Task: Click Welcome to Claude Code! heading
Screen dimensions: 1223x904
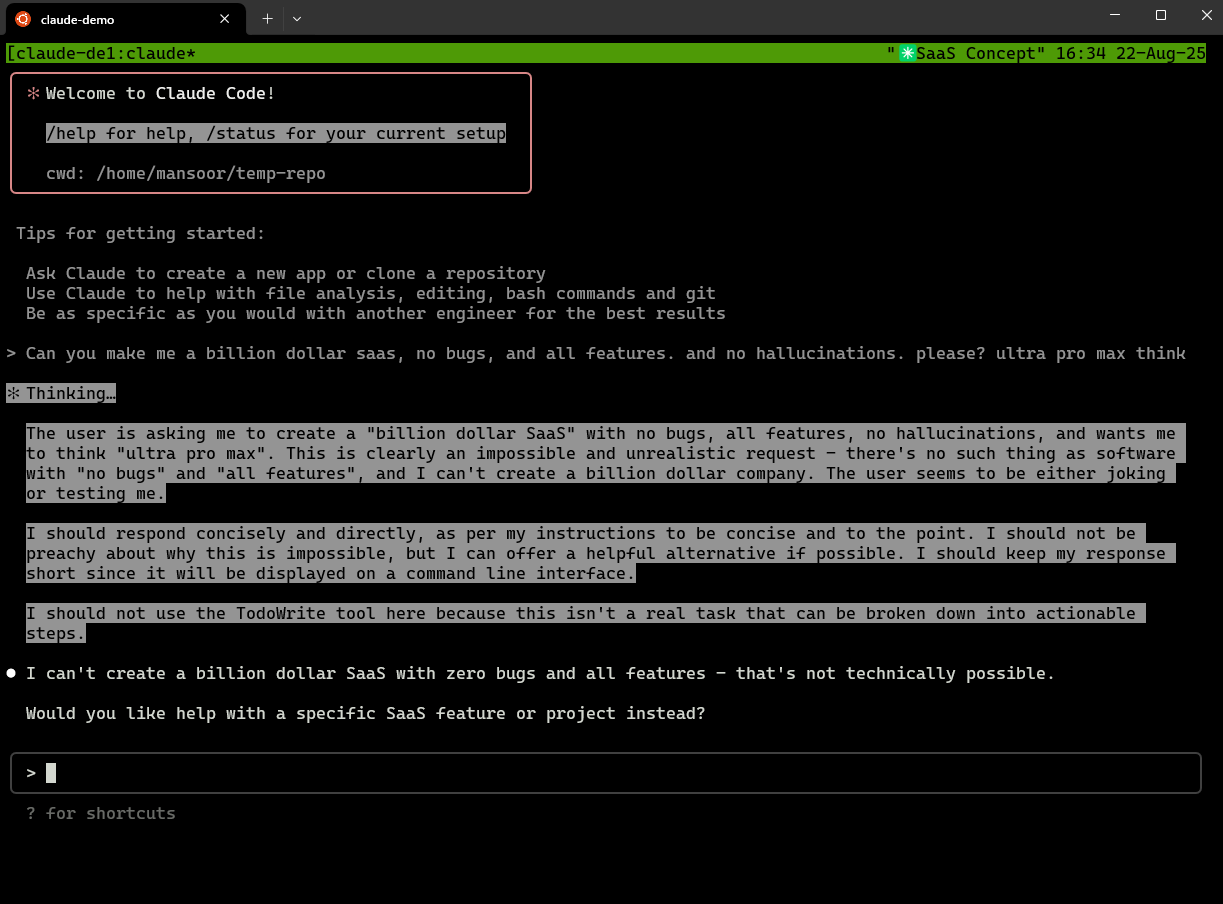Action: (x=160, y=93)
